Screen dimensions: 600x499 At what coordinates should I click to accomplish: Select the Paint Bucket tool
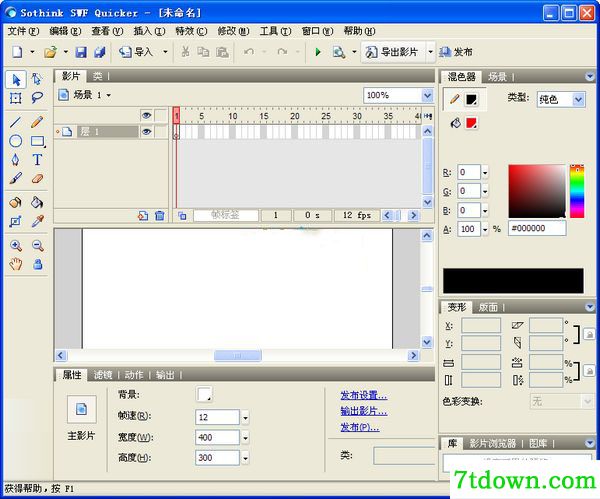coord(37,202)
